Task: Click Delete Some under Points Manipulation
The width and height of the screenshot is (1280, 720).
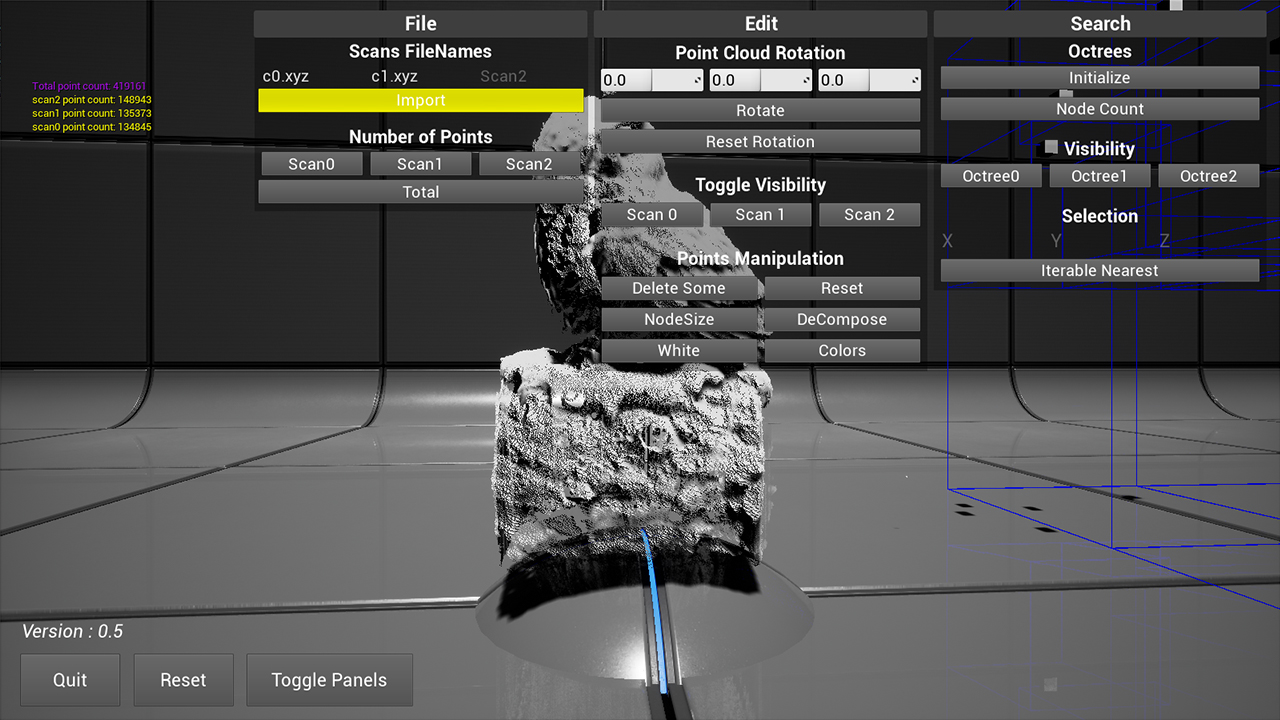Action: 679,288
